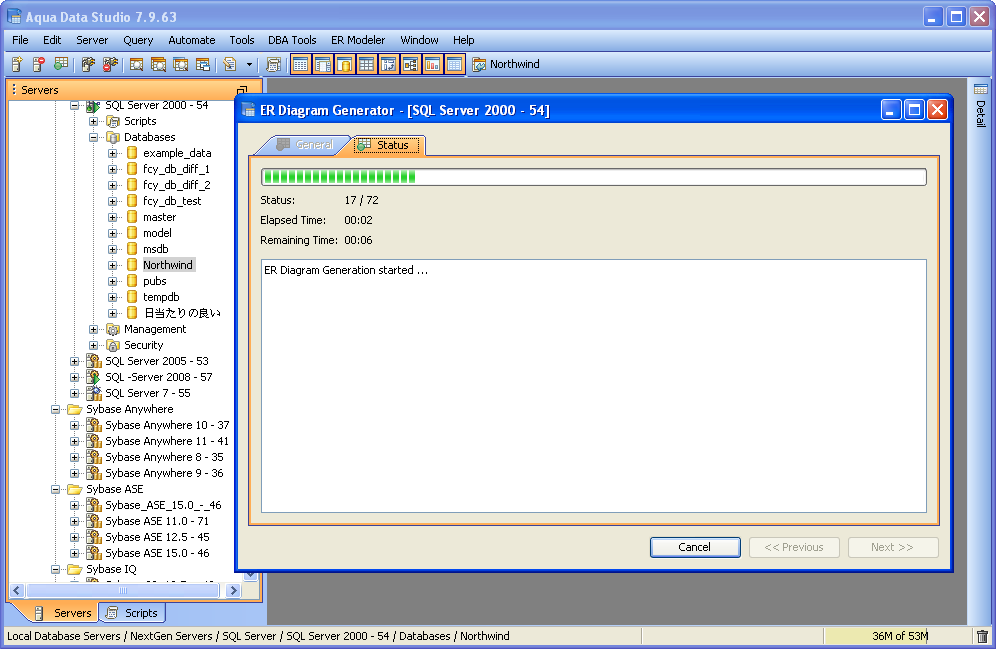Click the Servers panel horizontal scrollbar left arrow

click(17, 591)
